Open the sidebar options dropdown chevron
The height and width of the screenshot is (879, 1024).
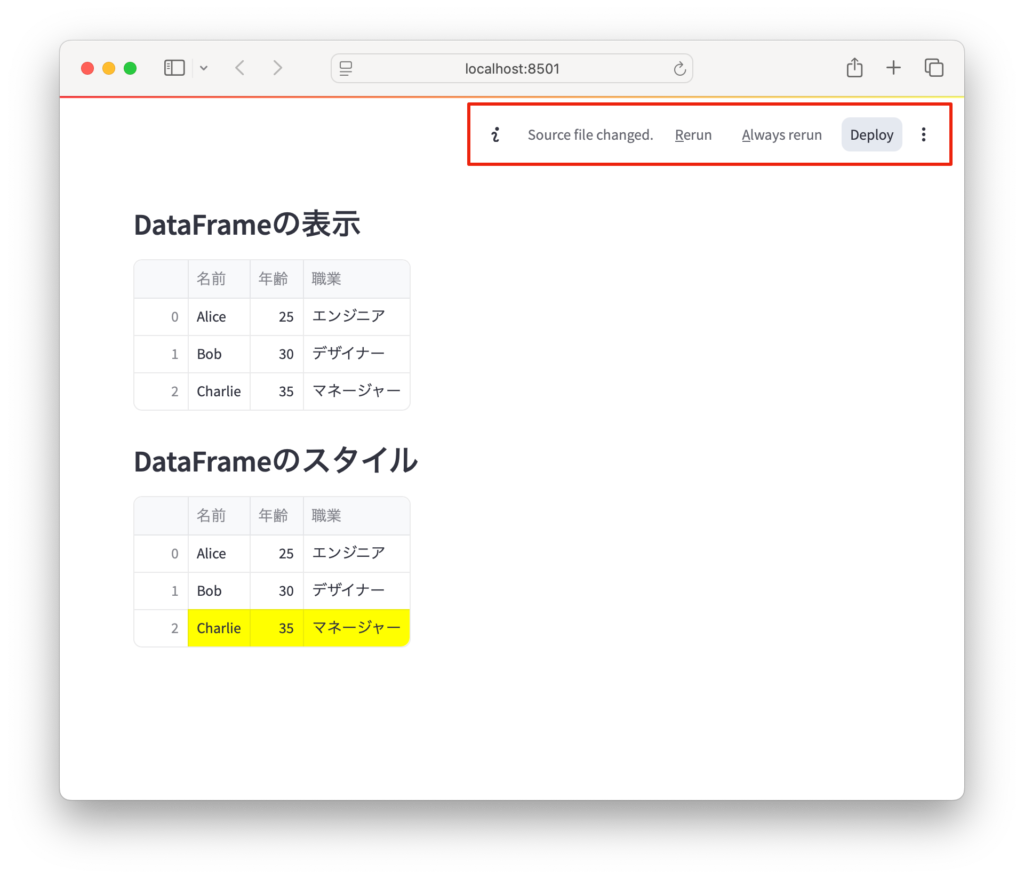click(x=204, y=68)
